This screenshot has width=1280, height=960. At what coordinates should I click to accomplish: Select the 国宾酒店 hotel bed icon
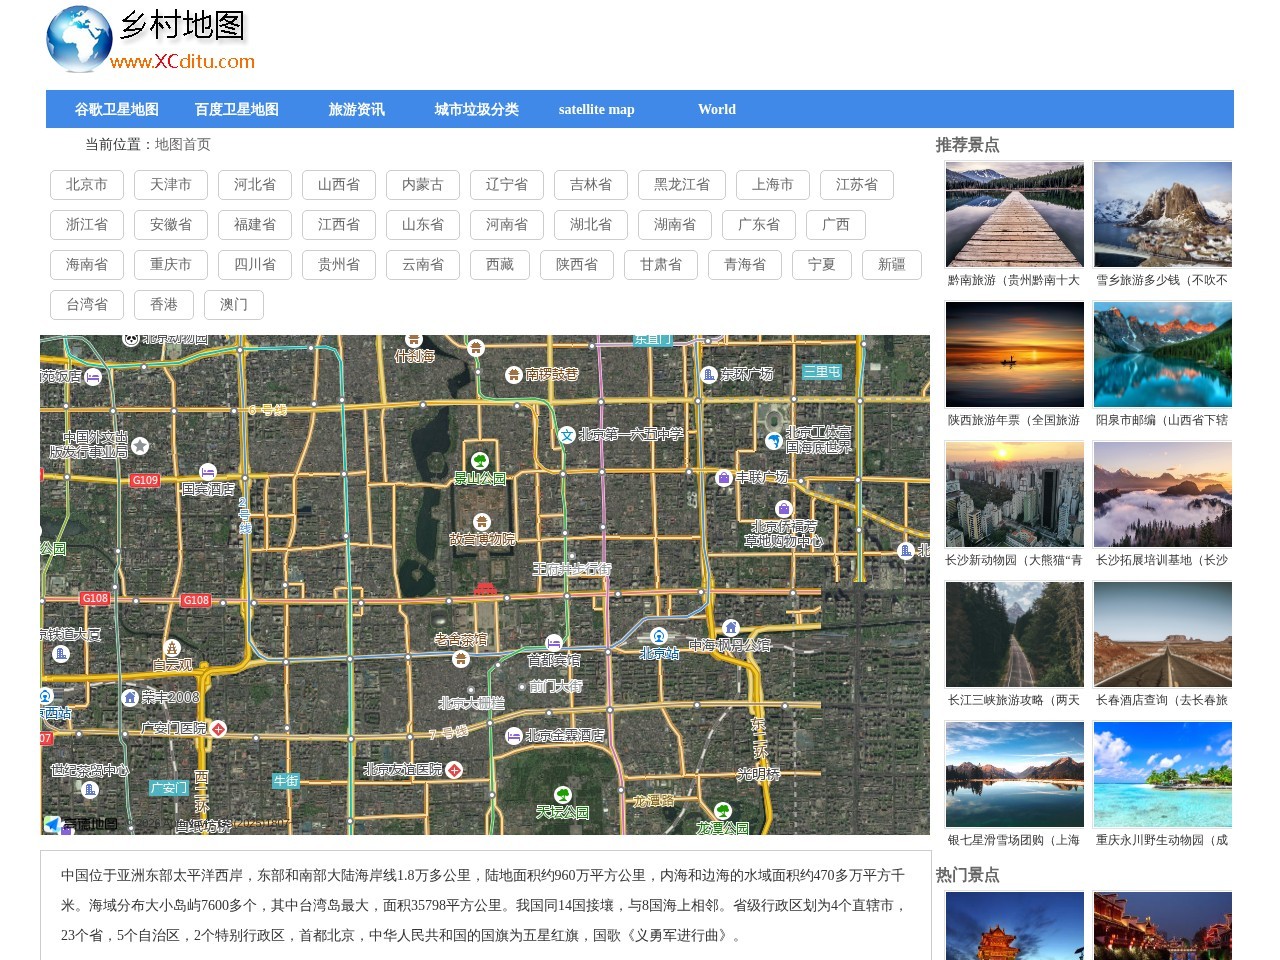208,472
